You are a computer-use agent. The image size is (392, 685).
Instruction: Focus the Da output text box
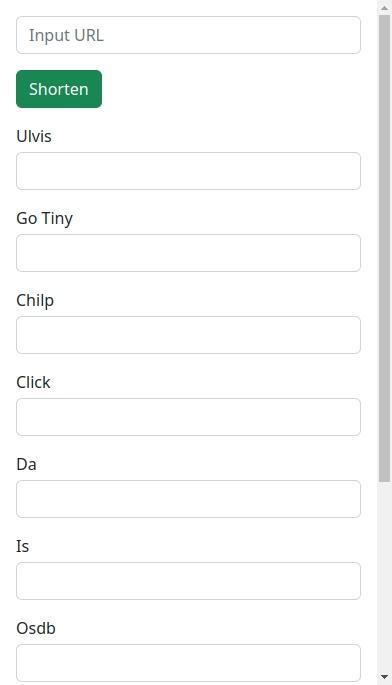188,499
